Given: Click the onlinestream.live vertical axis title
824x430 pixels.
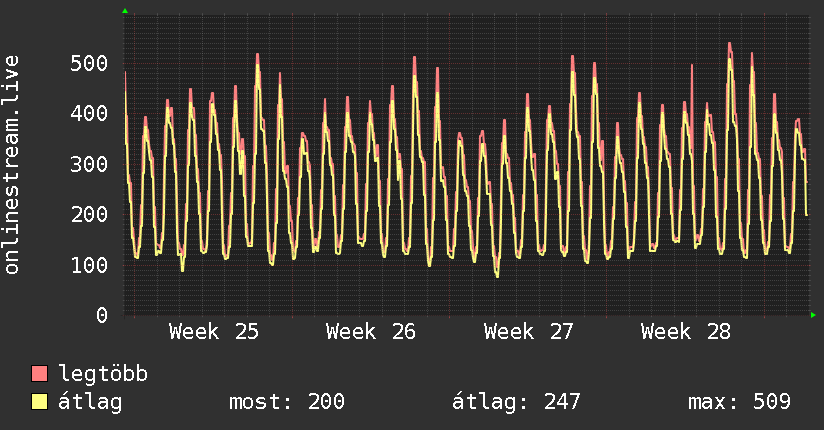Looking at the screenshot, I should [12, 165].
